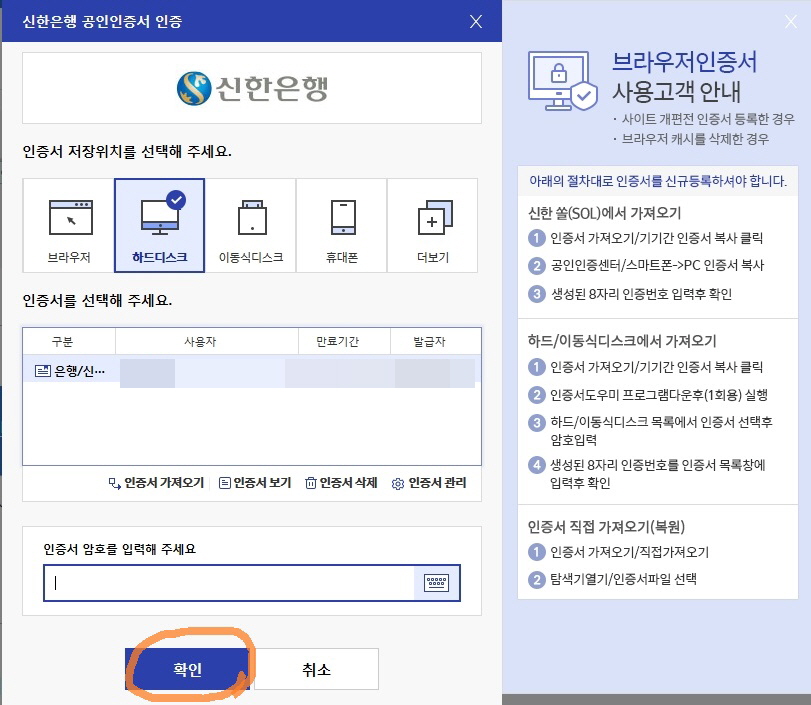811x705 pixels.
Task: Click the USB drive icon for 이동식디스크
Action: [252, 217]
